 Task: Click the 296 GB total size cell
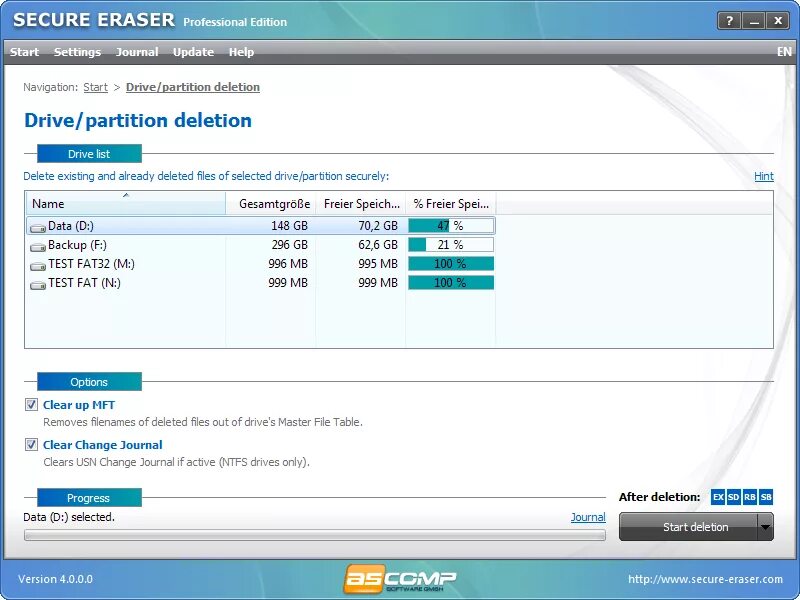point(289,245)
